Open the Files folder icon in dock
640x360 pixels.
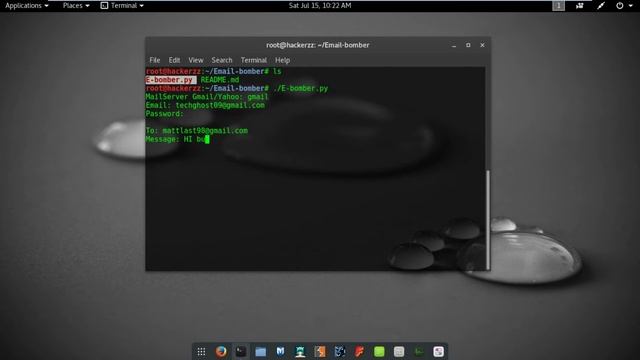[x=260, y=351]
